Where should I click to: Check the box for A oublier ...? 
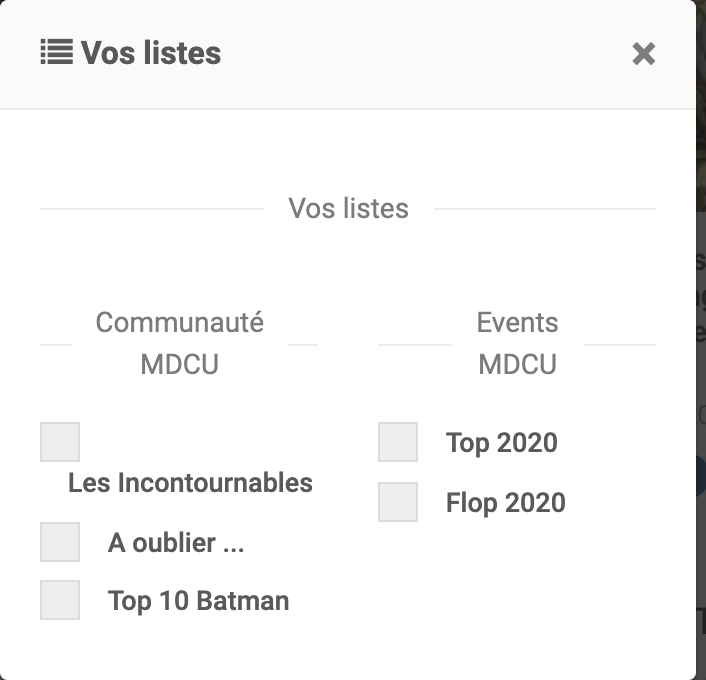(x=60, y=542)
